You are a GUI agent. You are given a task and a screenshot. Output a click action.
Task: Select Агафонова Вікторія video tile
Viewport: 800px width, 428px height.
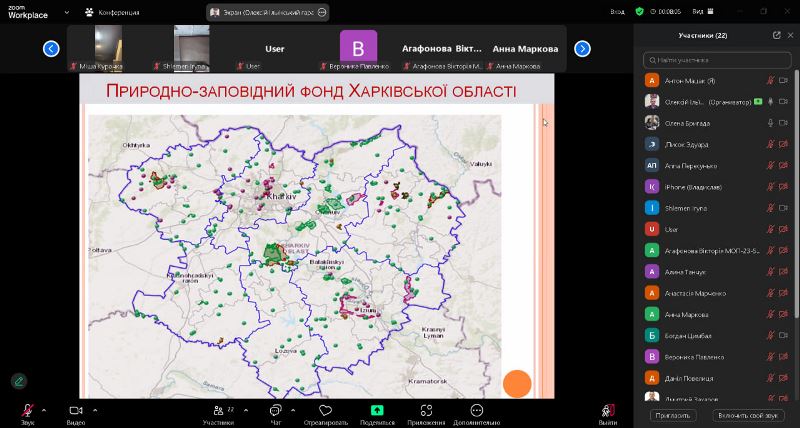click(x=441, y=48)
